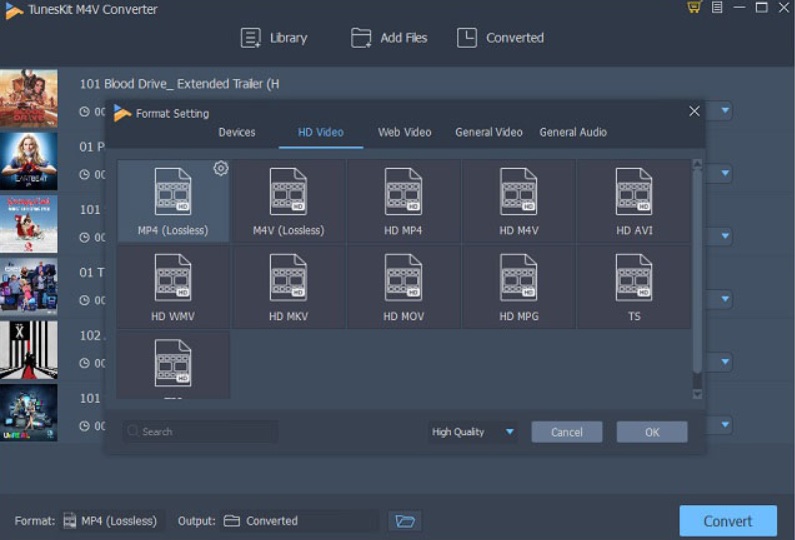Viewport: 795px width, 540px height.
Task: Open output folder with blue folder icon
Action: [405, 521]
